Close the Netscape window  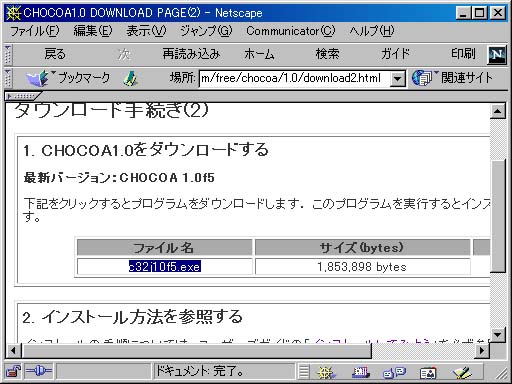(x=498, y=13)
